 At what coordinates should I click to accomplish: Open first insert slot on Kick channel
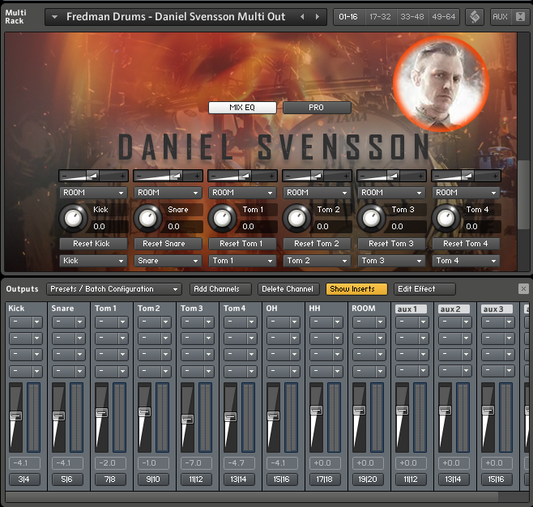point(26,322)
